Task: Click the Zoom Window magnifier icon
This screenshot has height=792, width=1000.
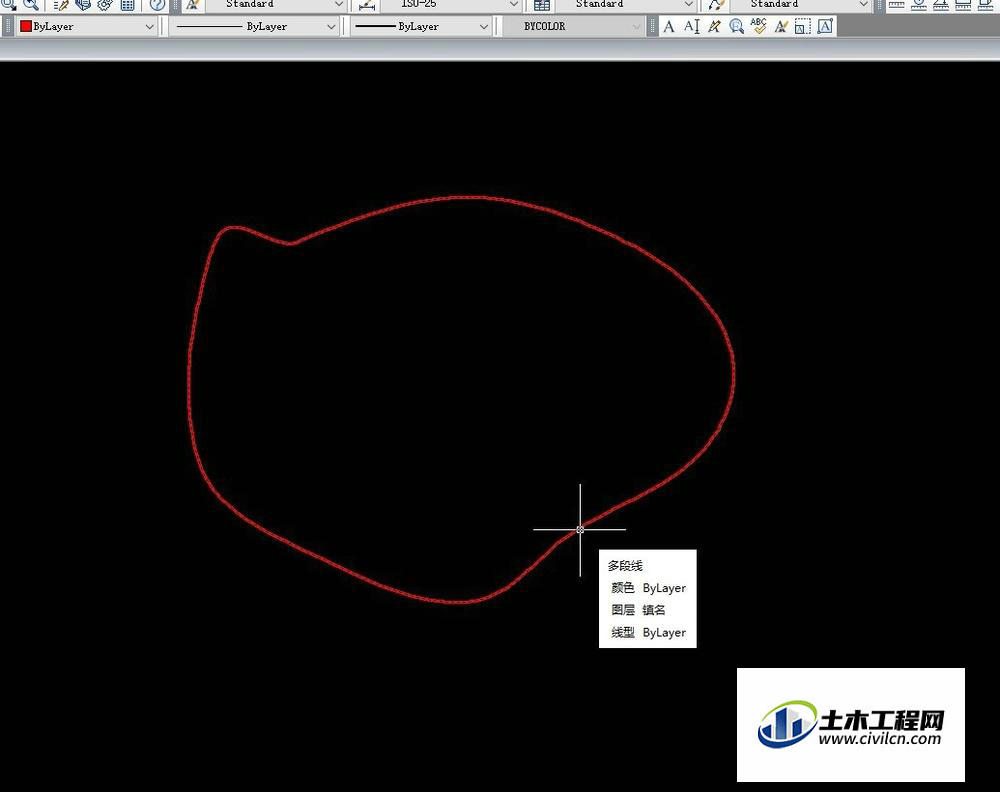Action: pyautogui.click(x=9, y=4)
